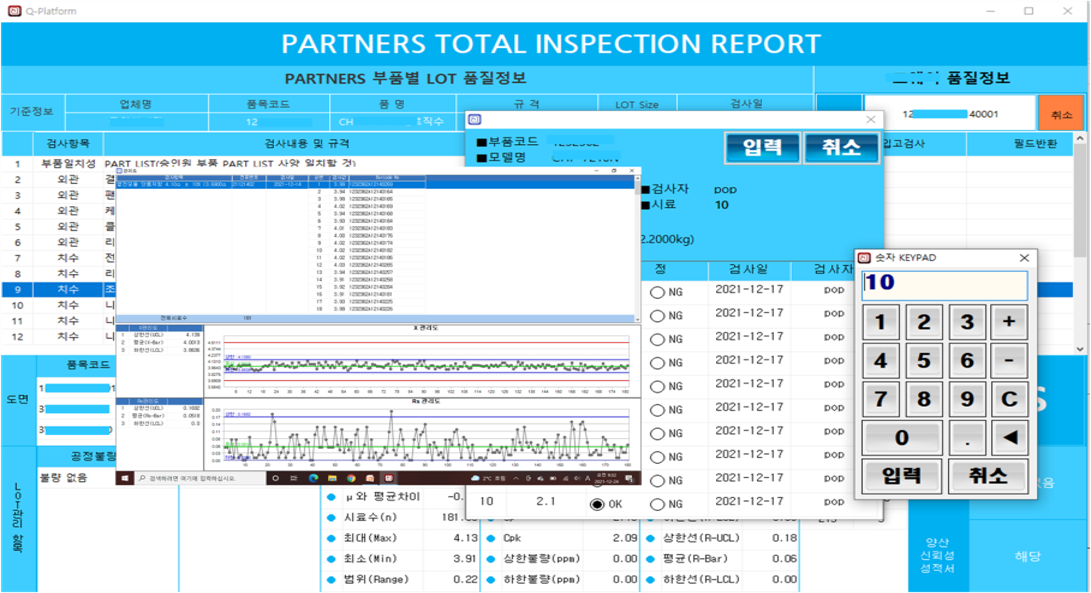Click keypad digit 6
This screenshot has width=1091, height=593.
coord(966,361)
